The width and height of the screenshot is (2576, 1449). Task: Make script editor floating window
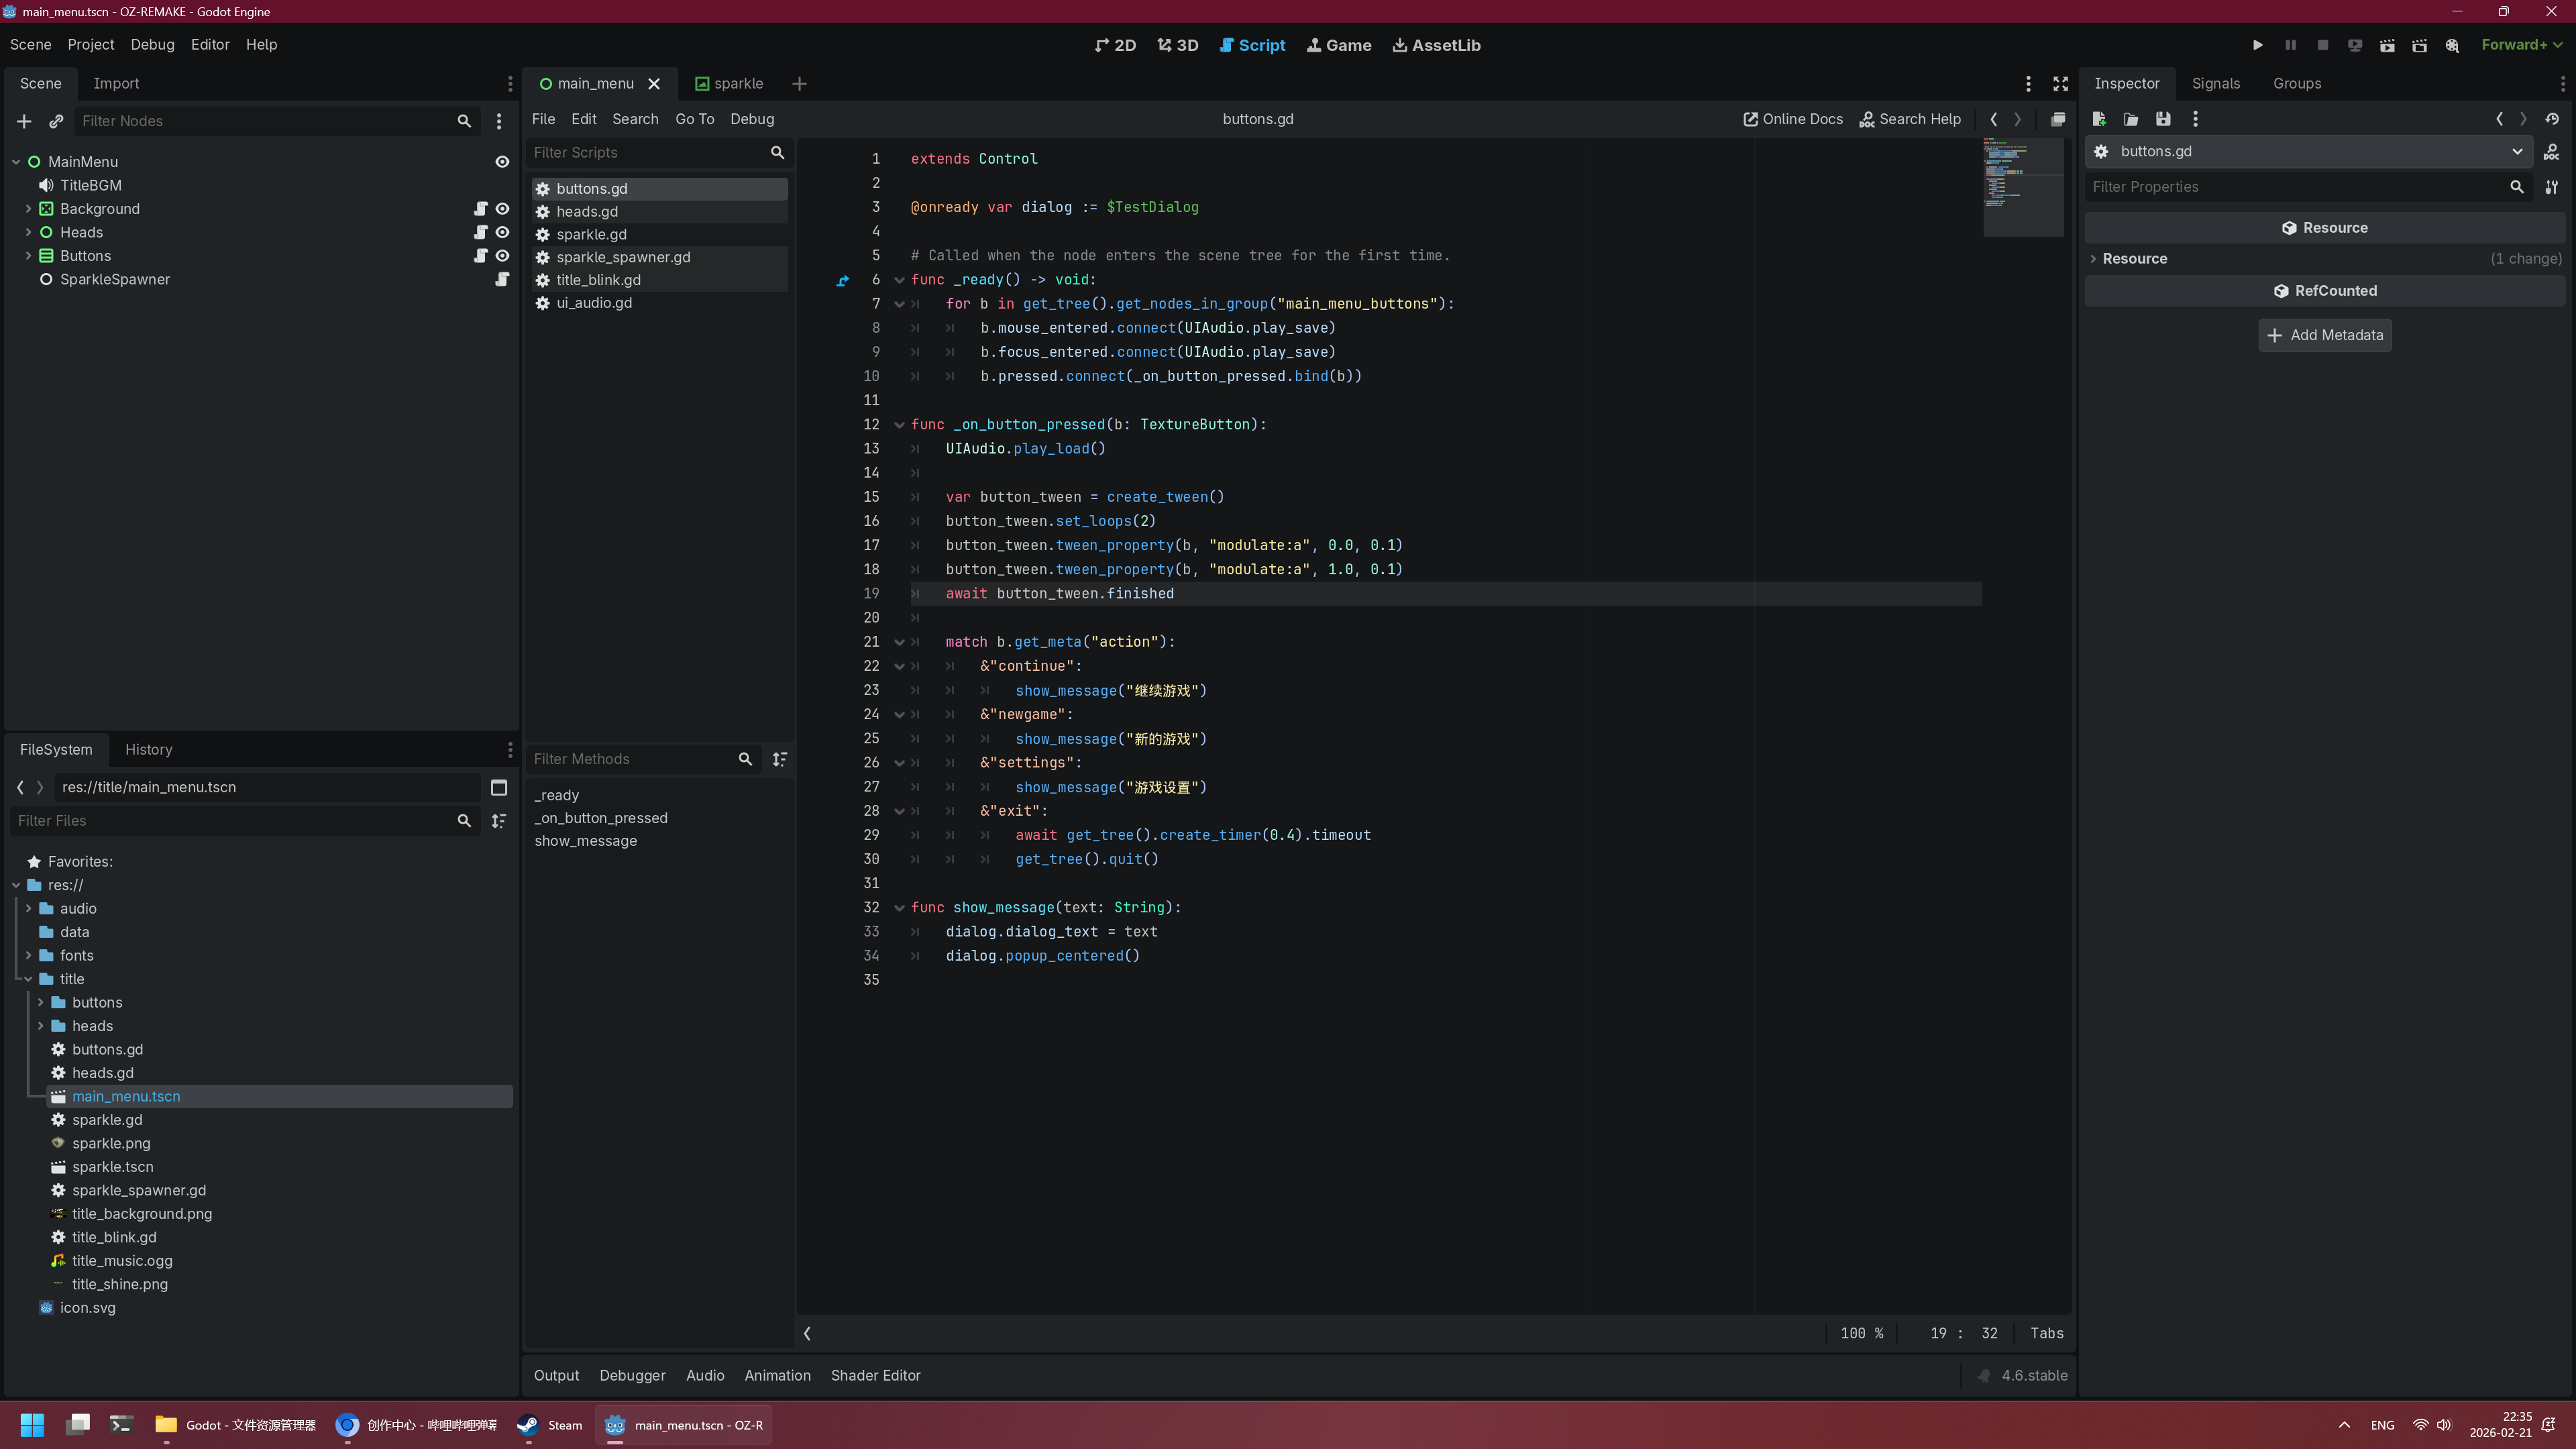(x=2057, y=119)
